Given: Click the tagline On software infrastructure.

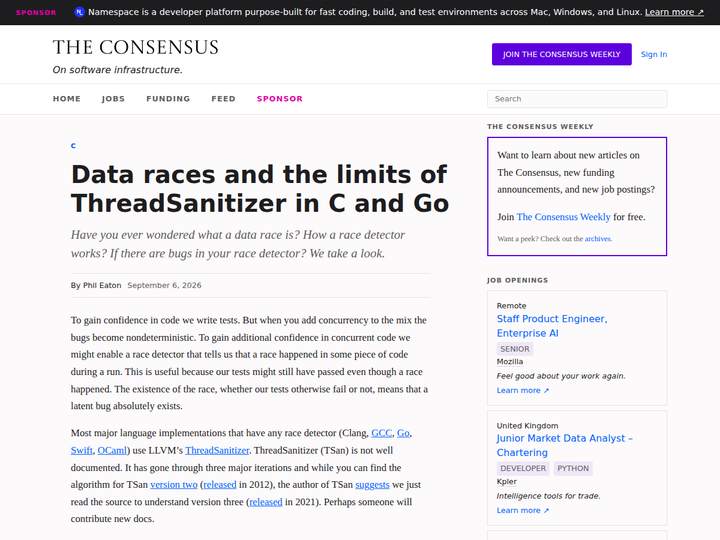Looking at the screenshot, I should (x=118, y=70).
